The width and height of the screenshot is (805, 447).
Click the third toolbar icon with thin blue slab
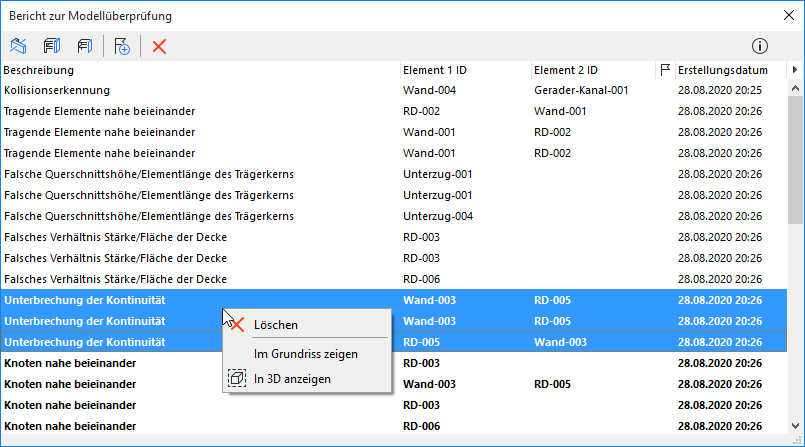click(85, 46)
